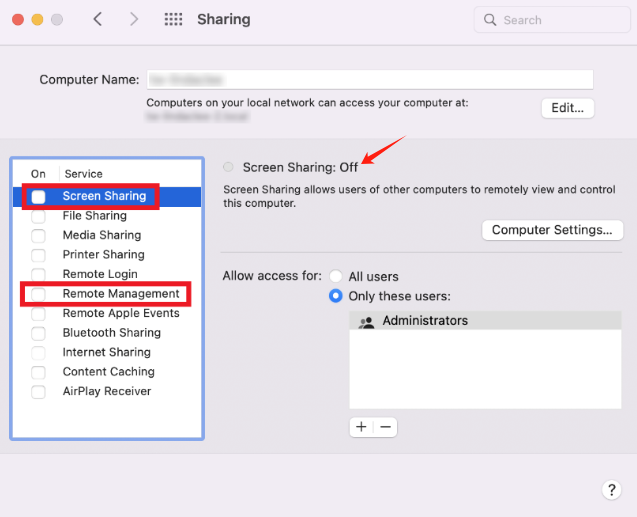
Task: Select the Administrators group icon
Action: pos(366,321)
